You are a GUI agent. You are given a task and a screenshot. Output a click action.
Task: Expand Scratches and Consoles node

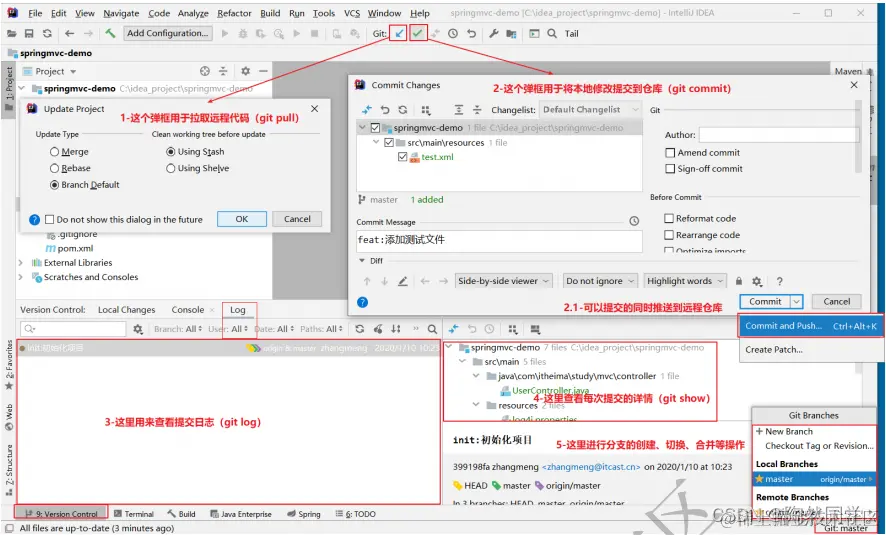(21, 277)
